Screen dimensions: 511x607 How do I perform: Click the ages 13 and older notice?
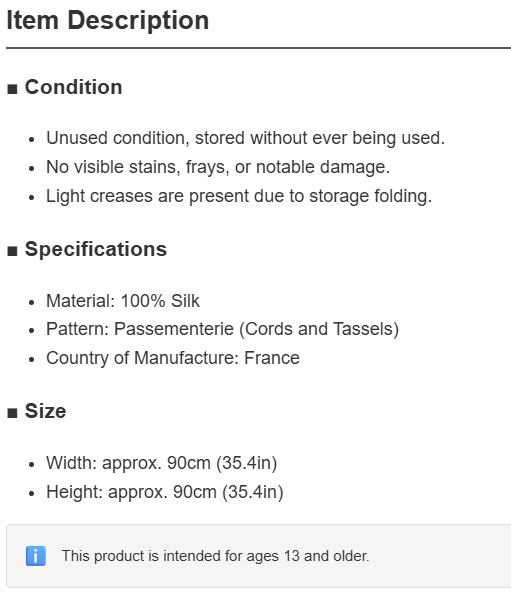[215, 556]
